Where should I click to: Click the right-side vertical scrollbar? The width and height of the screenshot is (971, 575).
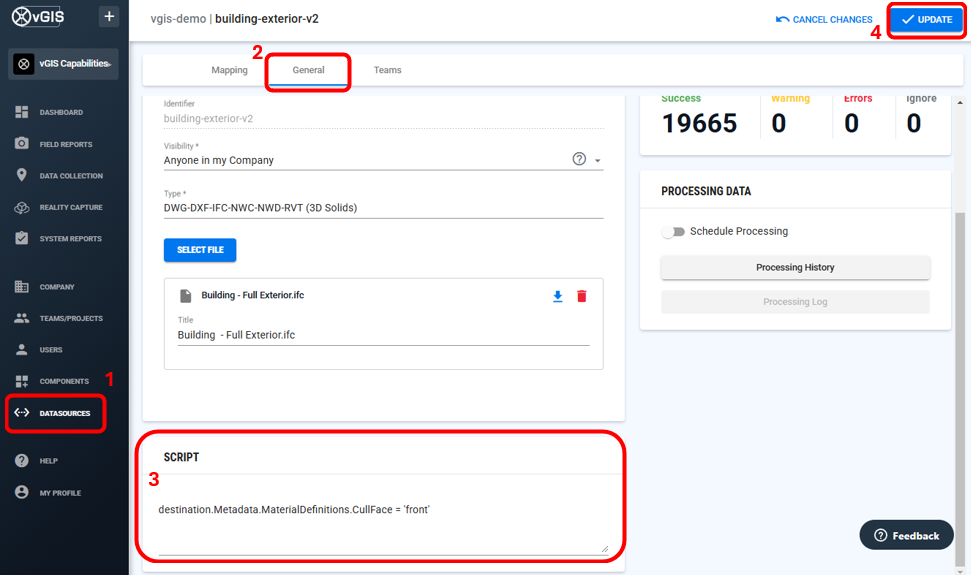pos(960,388)
